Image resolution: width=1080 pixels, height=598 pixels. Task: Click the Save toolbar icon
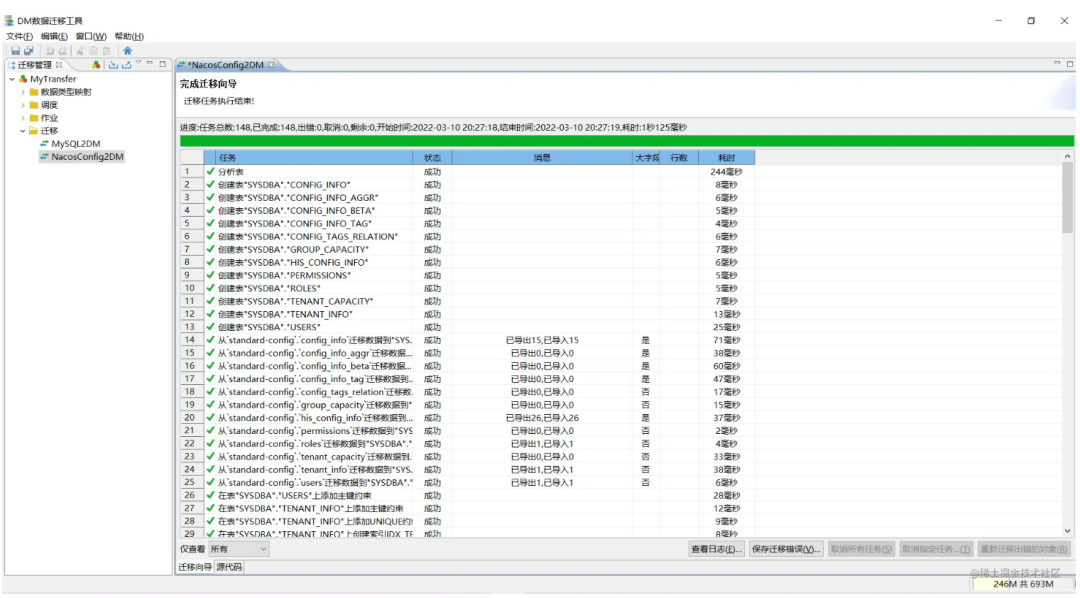[x=15, y=50]
